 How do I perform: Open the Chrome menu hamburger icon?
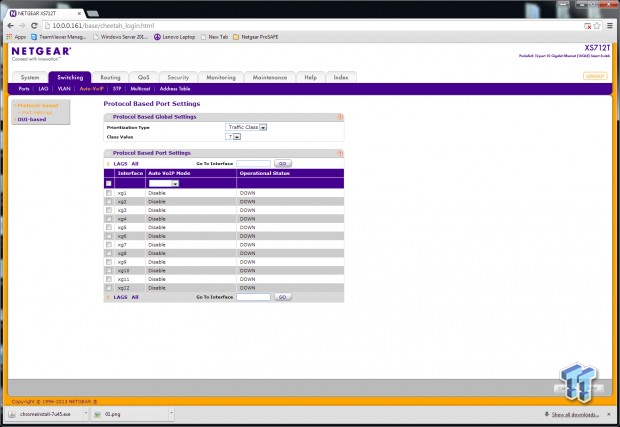[610, 26]
